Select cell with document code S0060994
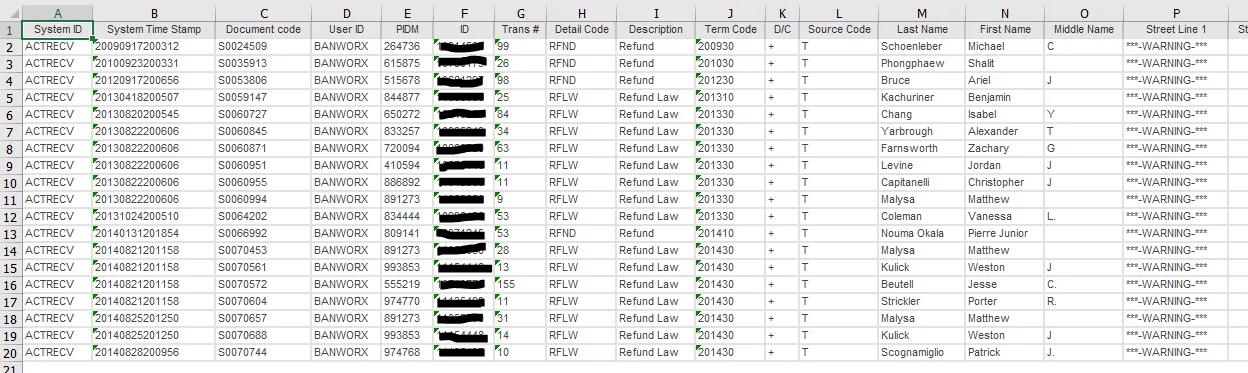 263,199
